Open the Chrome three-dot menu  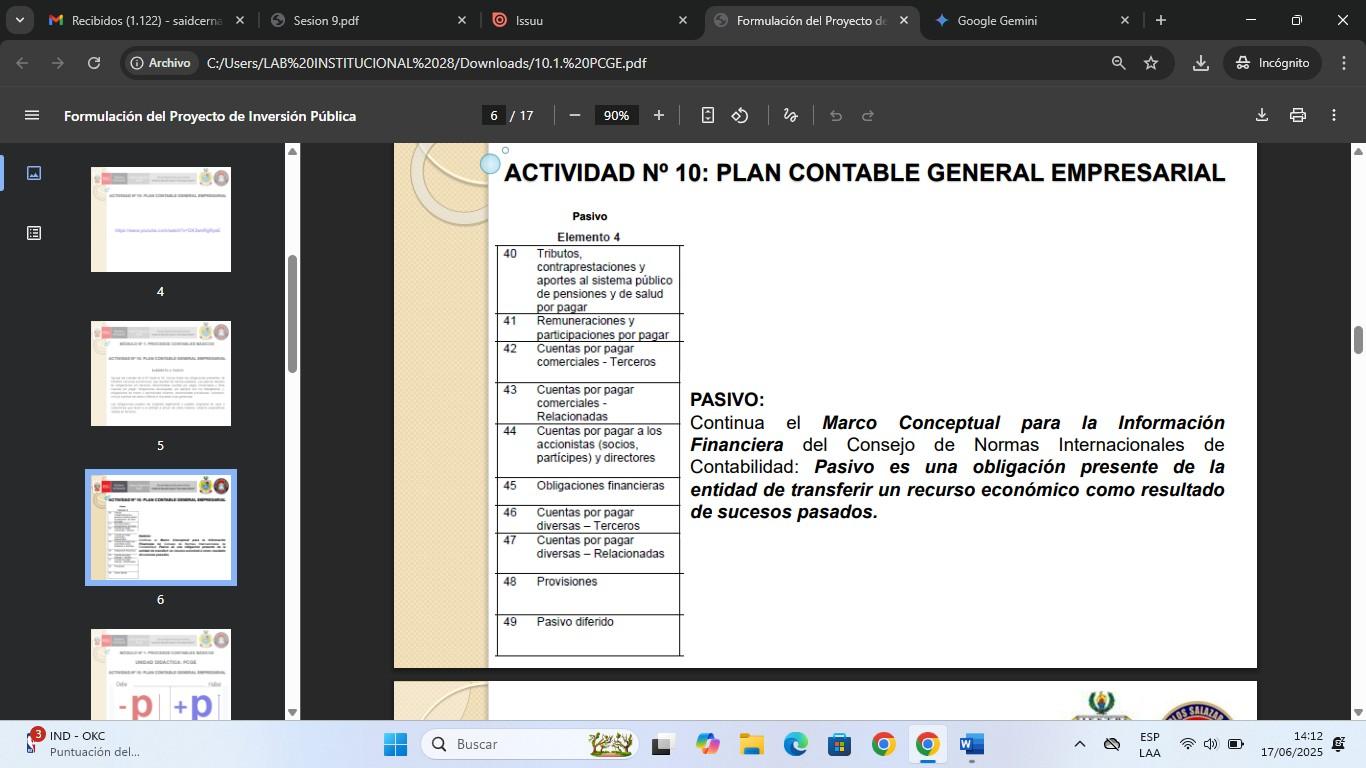pyautogui.click(x=1343, y=63)
